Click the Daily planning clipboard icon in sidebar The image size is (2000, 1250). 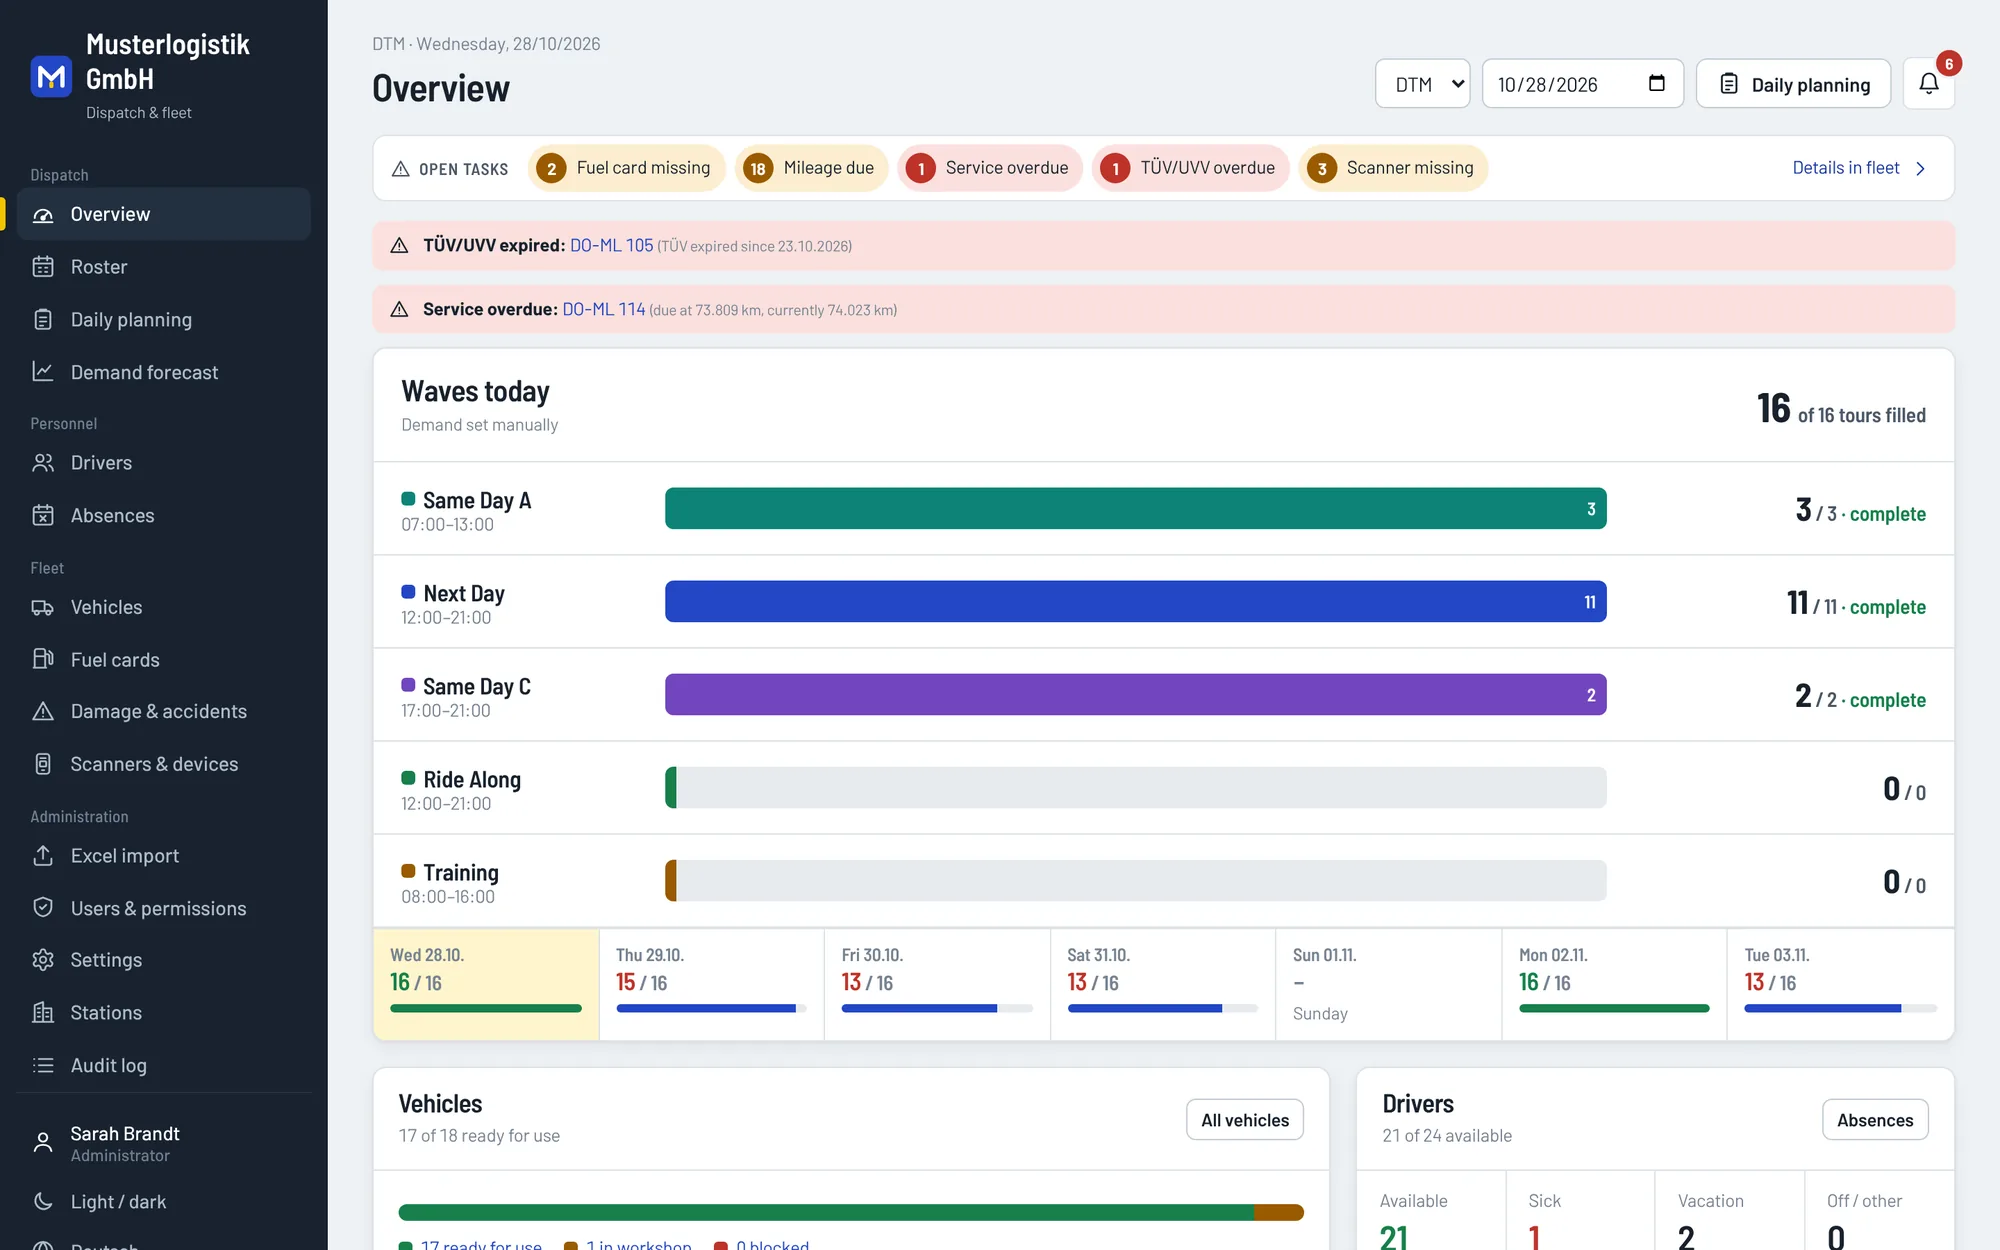pos(43,320)
